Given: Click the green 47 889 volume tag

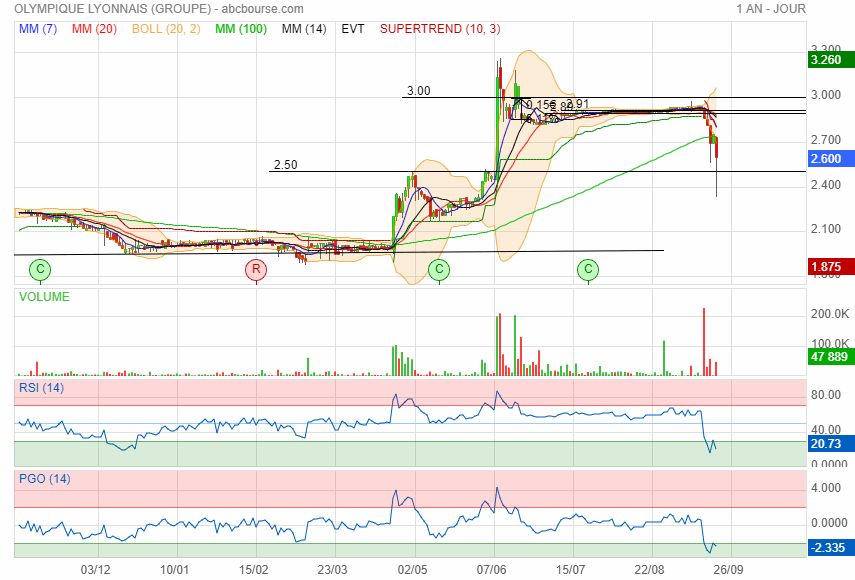Looking at the screenshot, I should pos(830,357).
